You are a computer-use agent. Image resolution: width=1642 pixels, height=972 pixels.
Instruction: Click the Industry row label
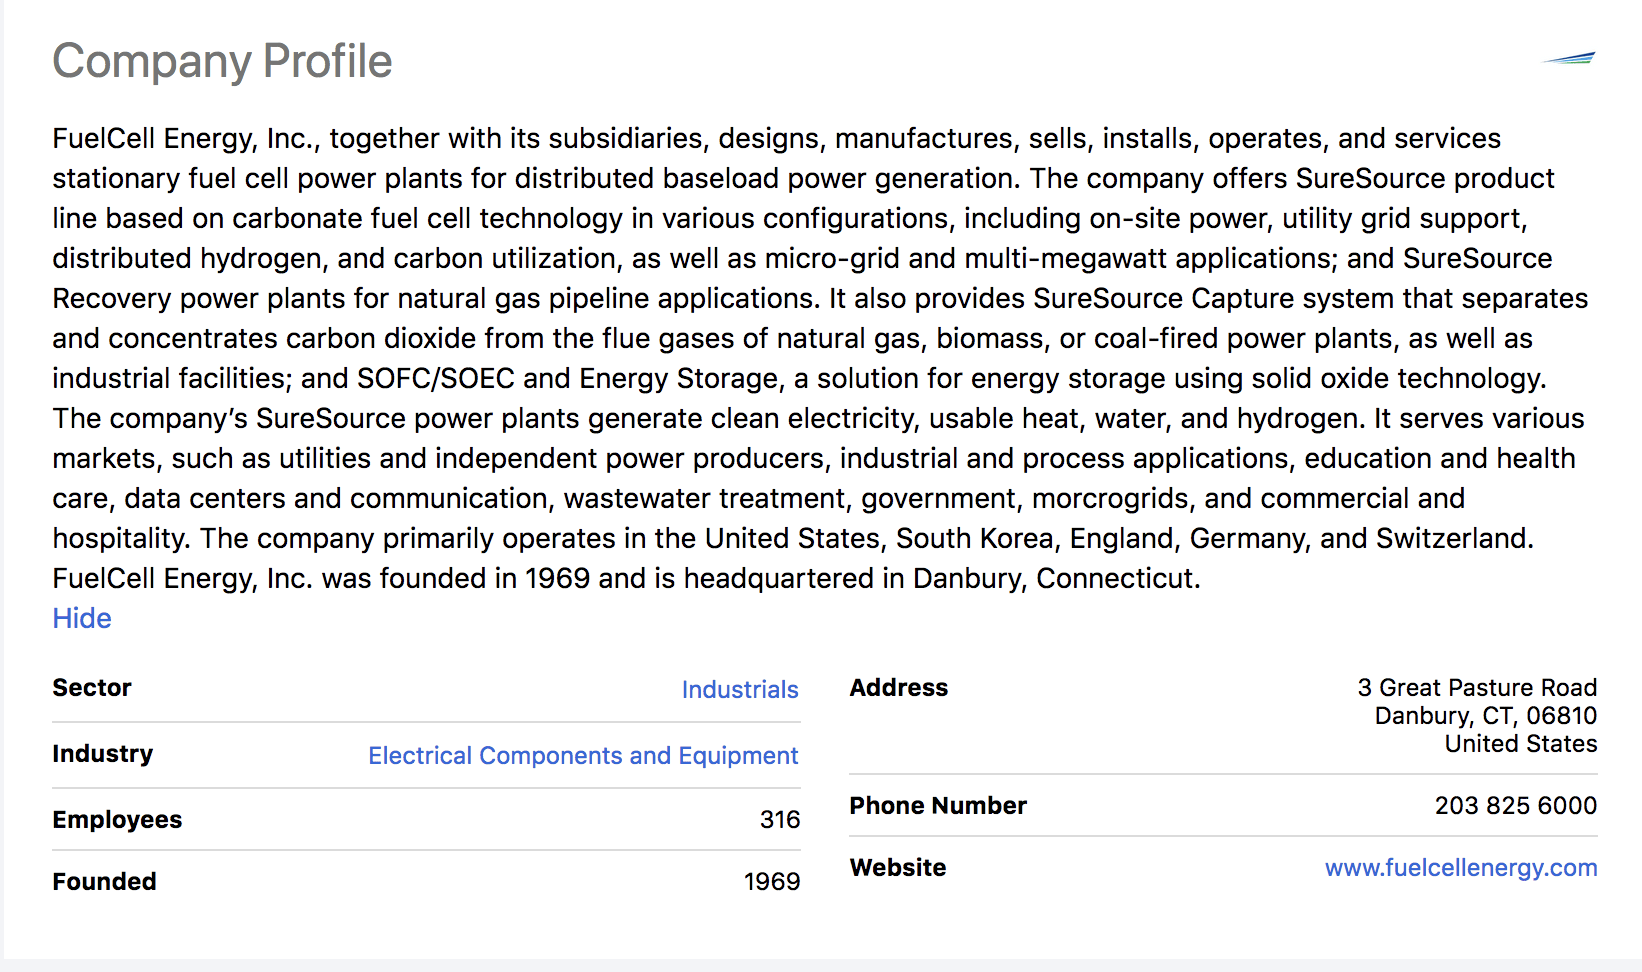102,753
